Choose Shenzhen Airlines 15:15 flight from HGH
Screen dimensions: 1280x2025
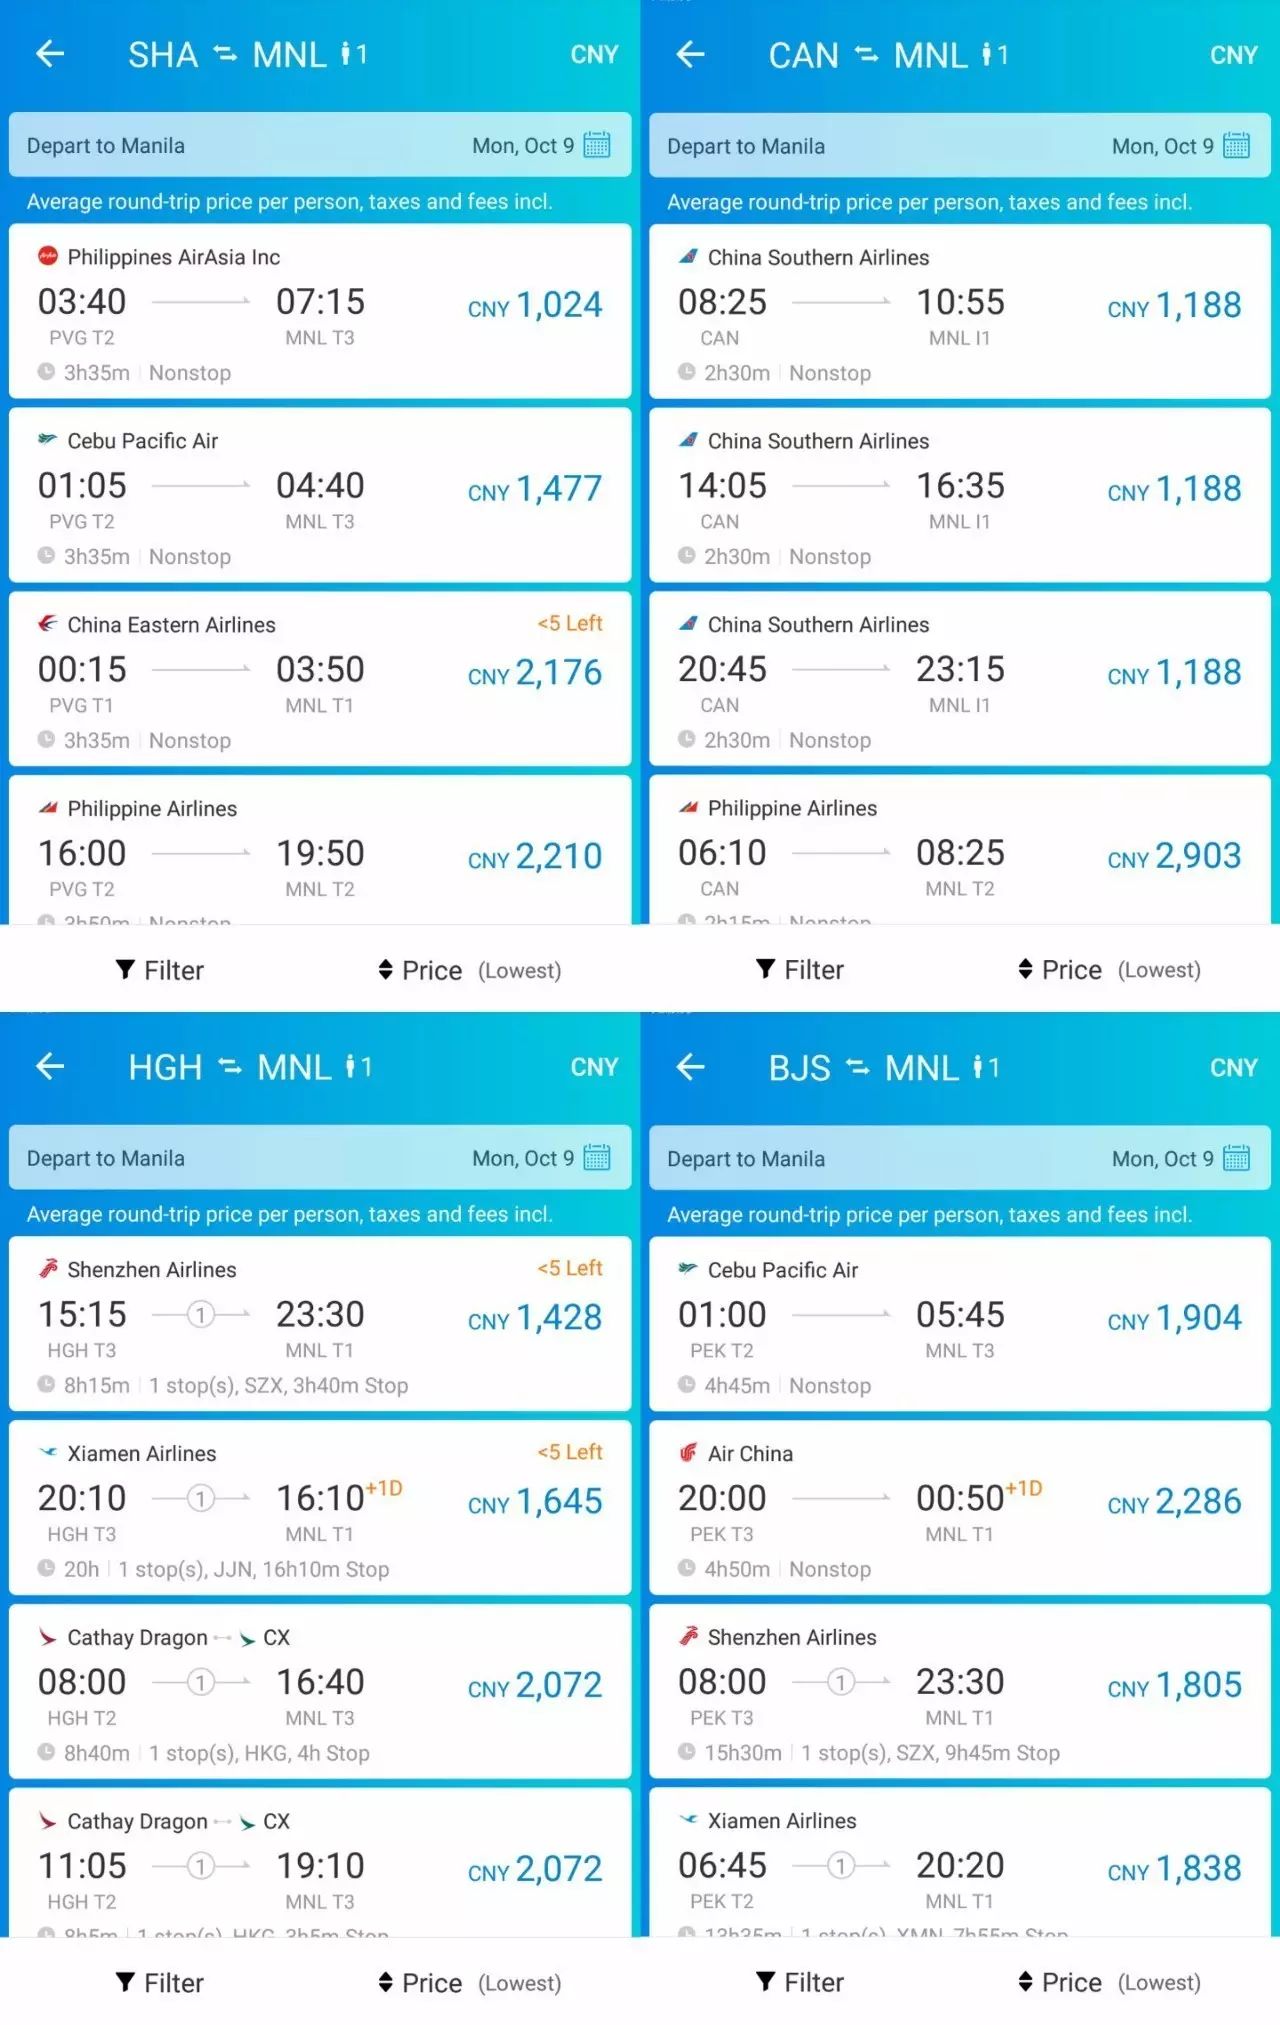click(320, 1324)
